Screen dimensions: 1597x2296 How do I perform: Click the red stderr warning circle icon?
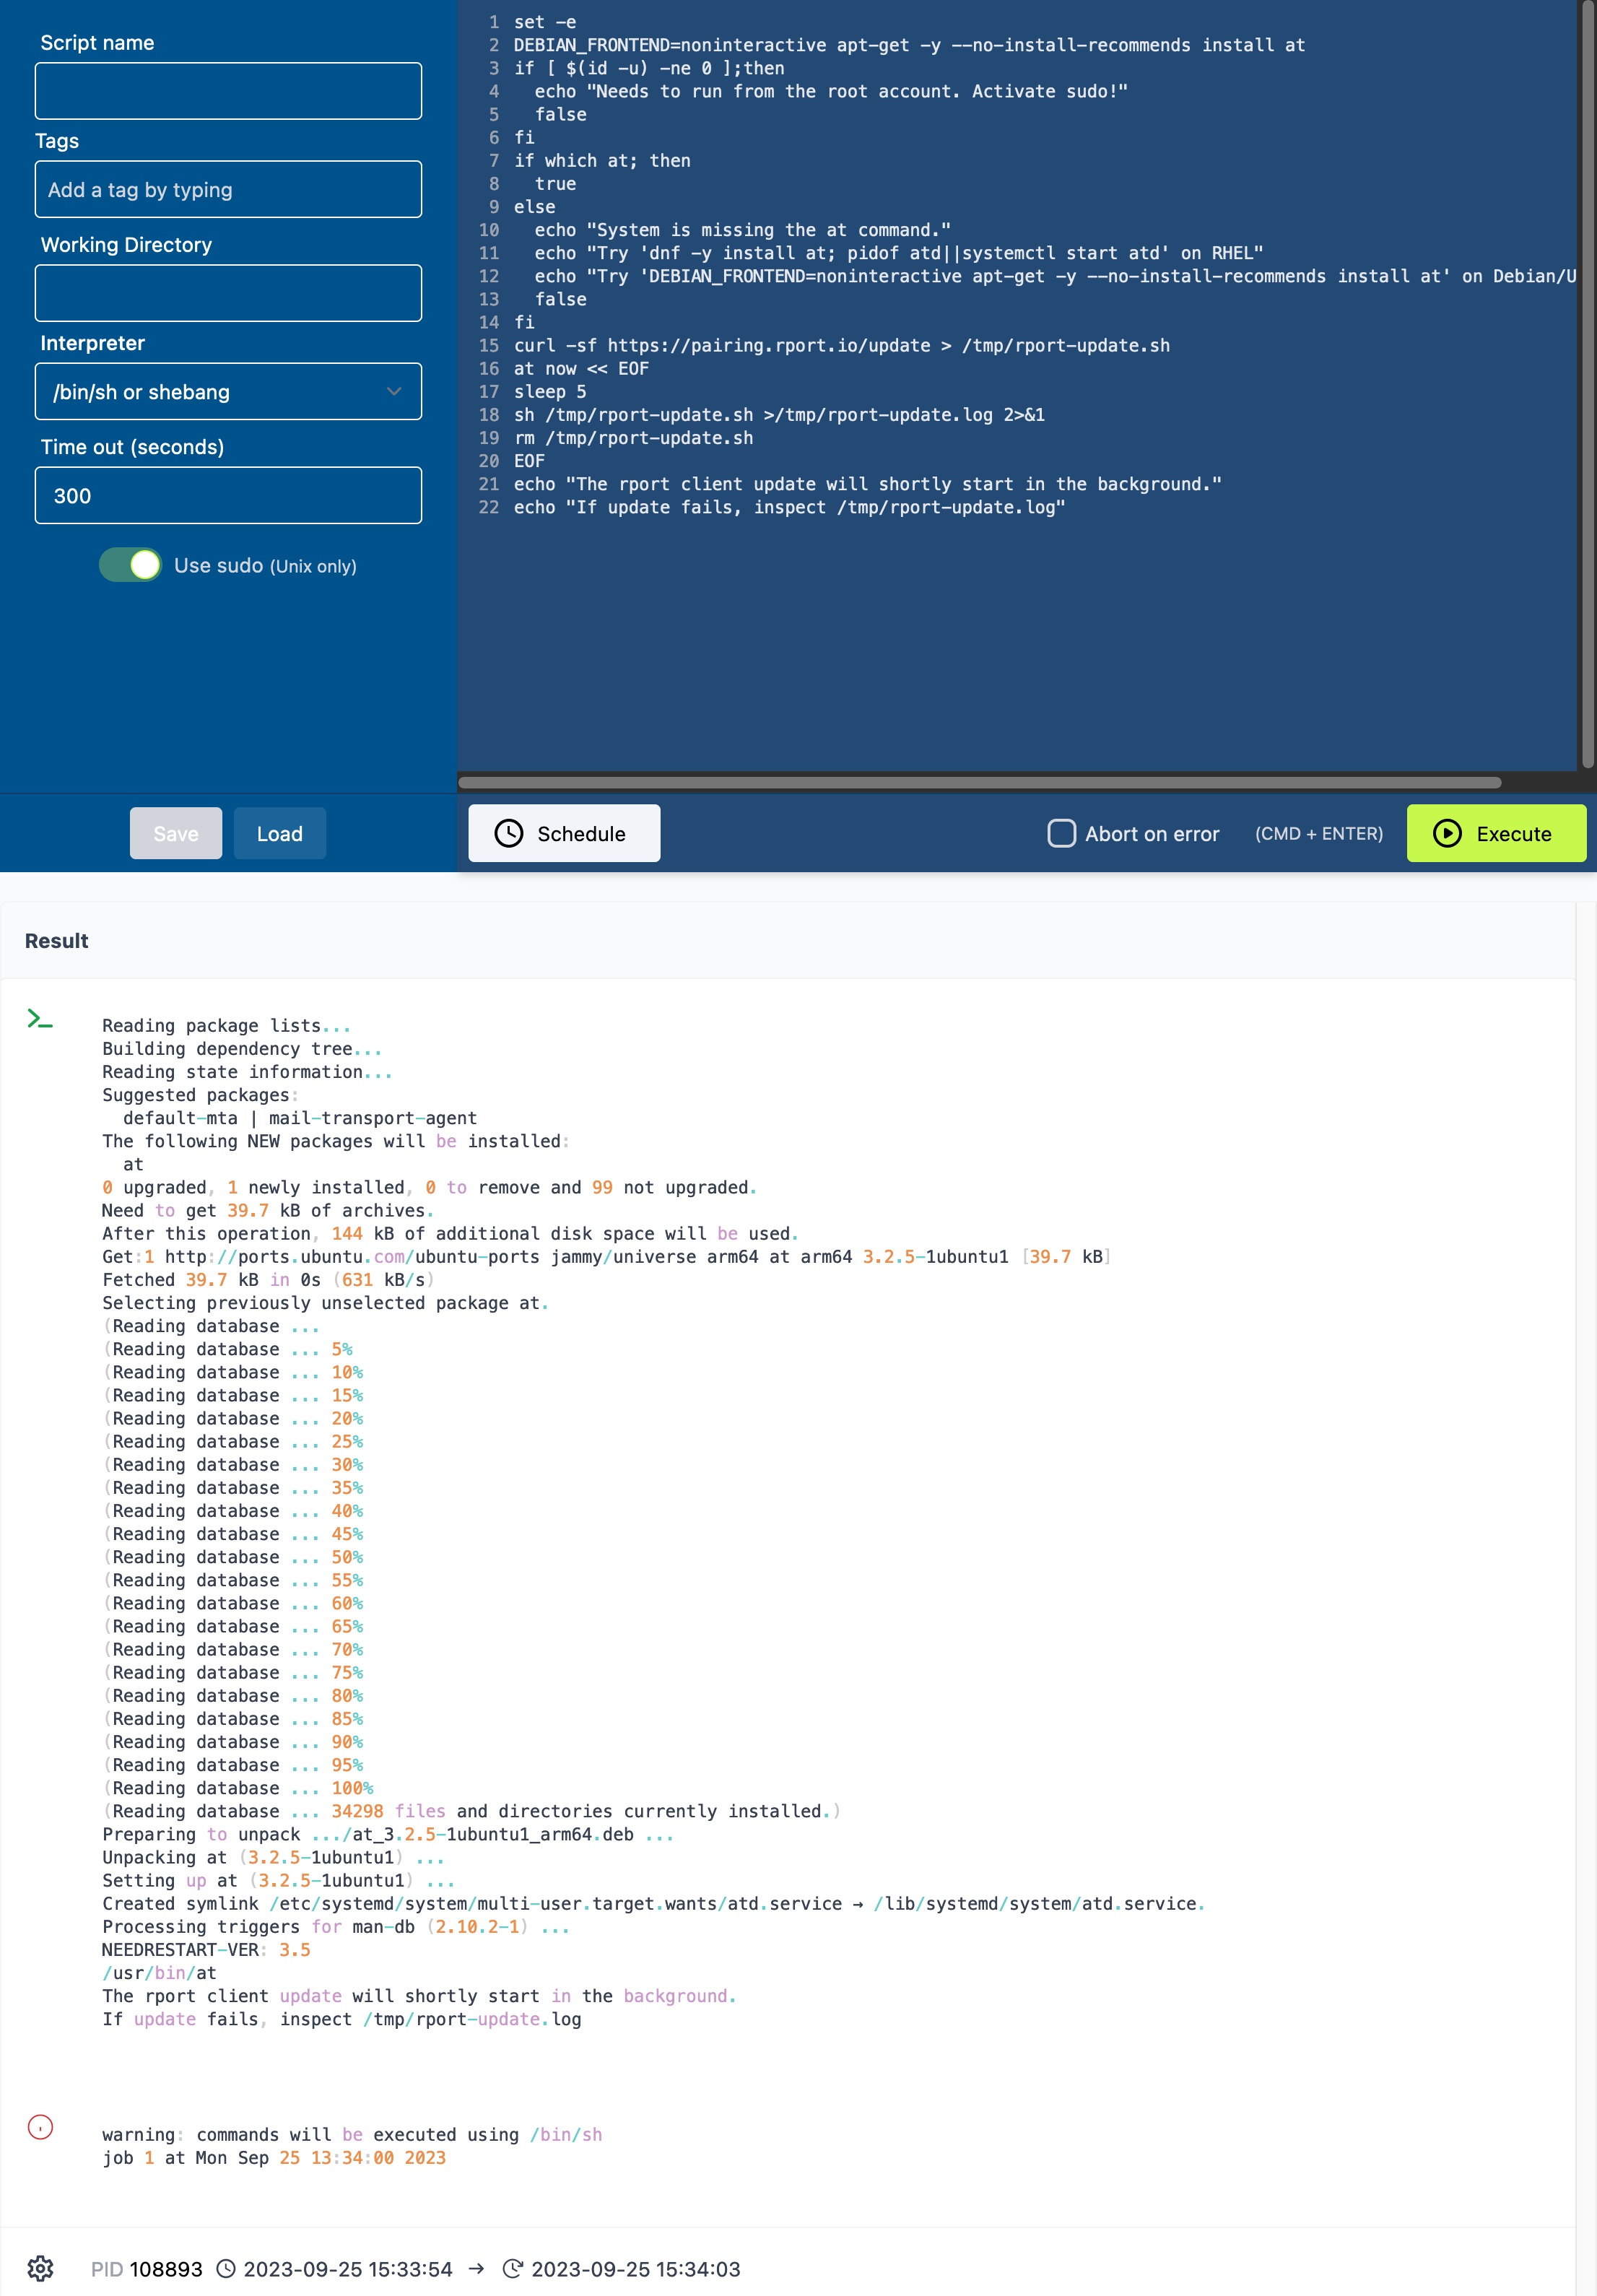click(x=40, y=2126)
